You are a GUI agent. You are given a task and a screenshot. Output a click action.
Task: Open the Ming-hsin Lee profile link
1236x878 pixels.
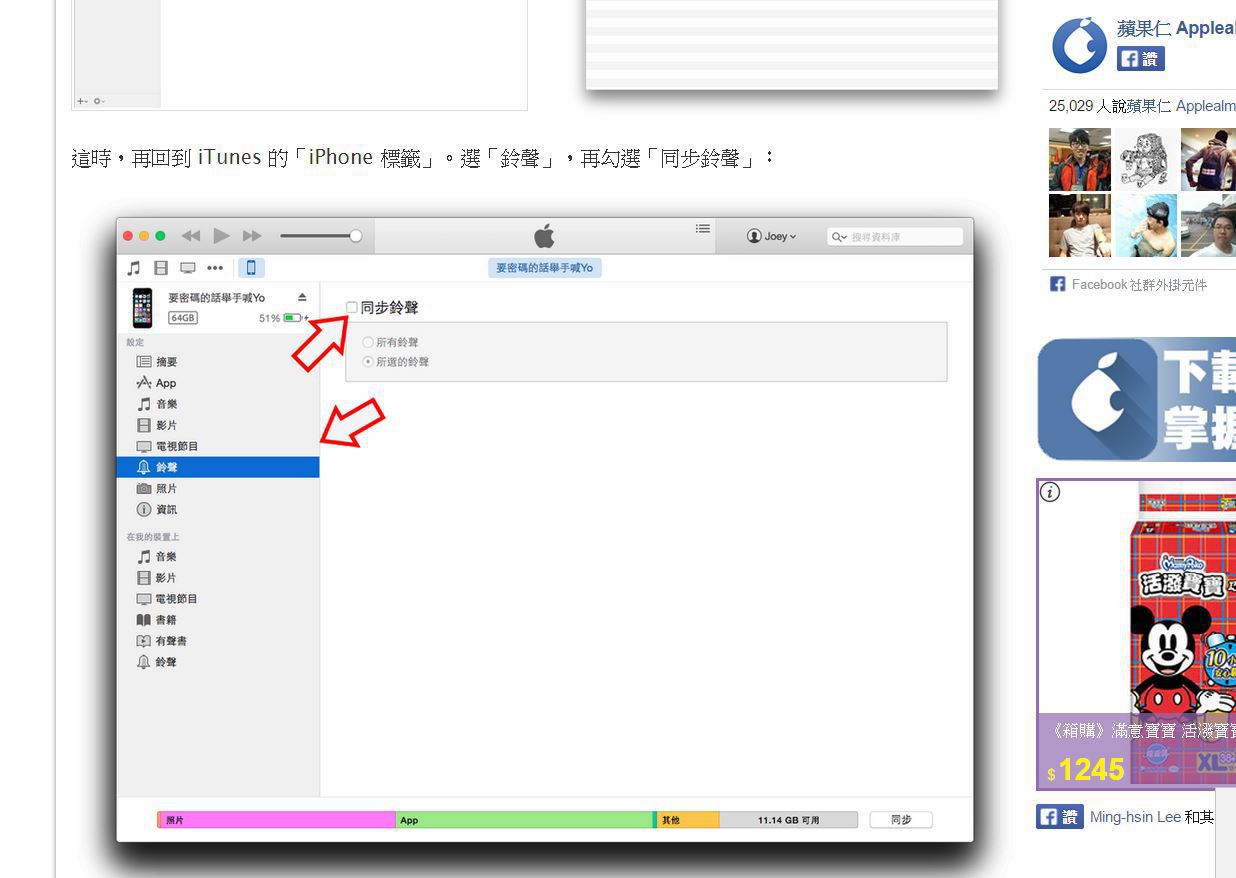pyautogui.click(x=1135, y=817)
